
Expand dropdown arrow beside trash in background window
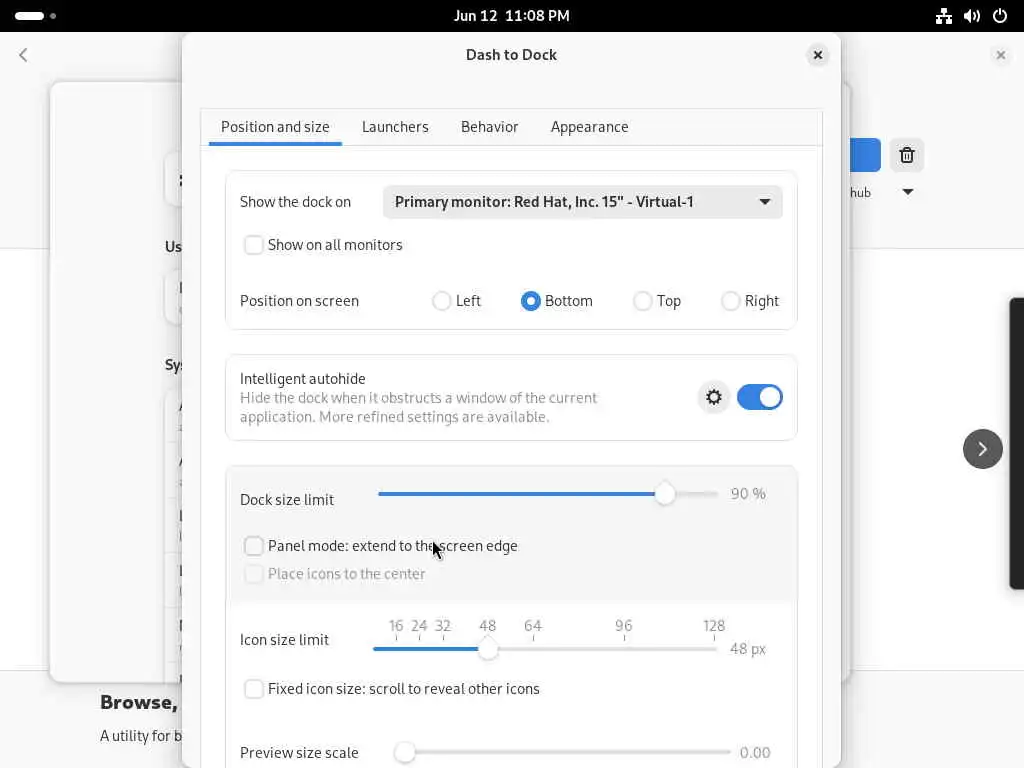(908, 192)
